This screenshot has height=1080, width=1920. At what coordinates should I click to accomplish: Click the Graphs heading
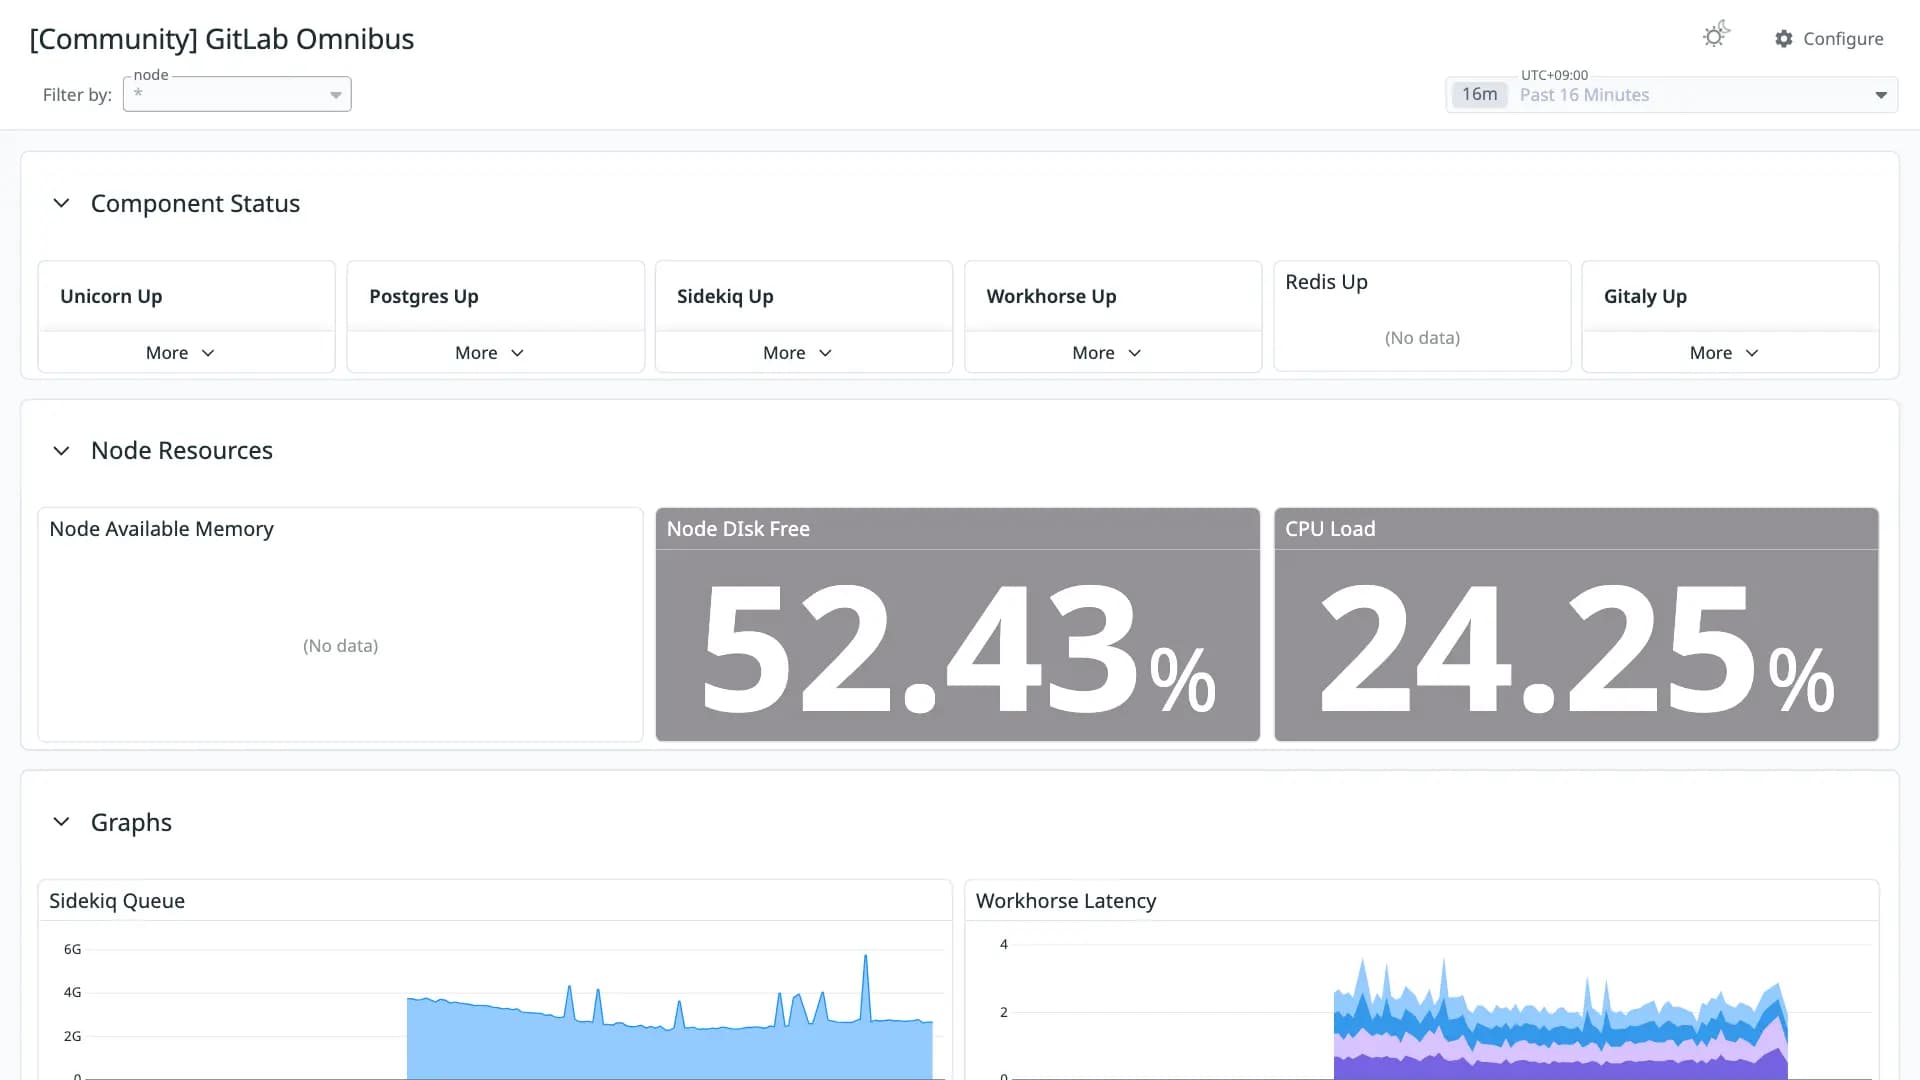coord(131,822)
